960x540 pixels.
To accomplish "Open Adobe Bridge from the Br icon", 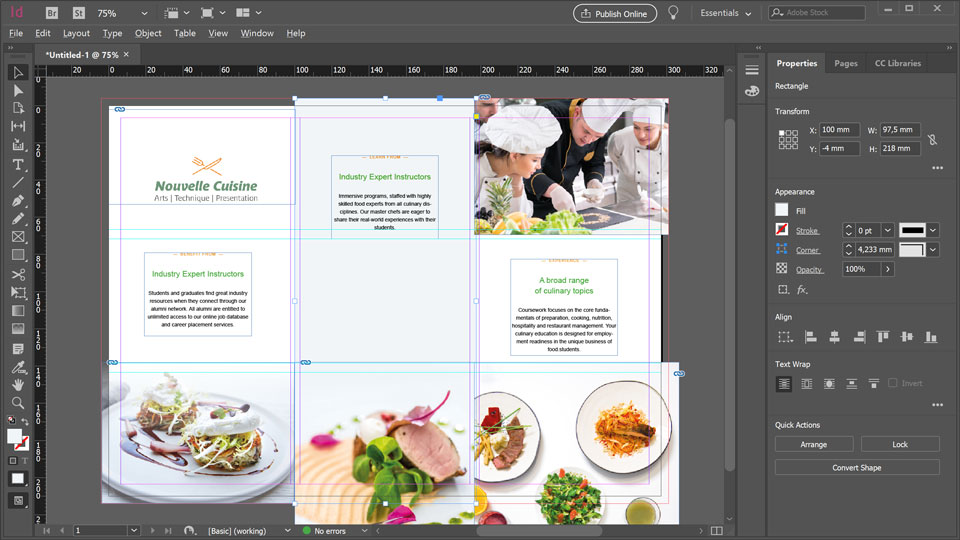I will click(52, 13).
